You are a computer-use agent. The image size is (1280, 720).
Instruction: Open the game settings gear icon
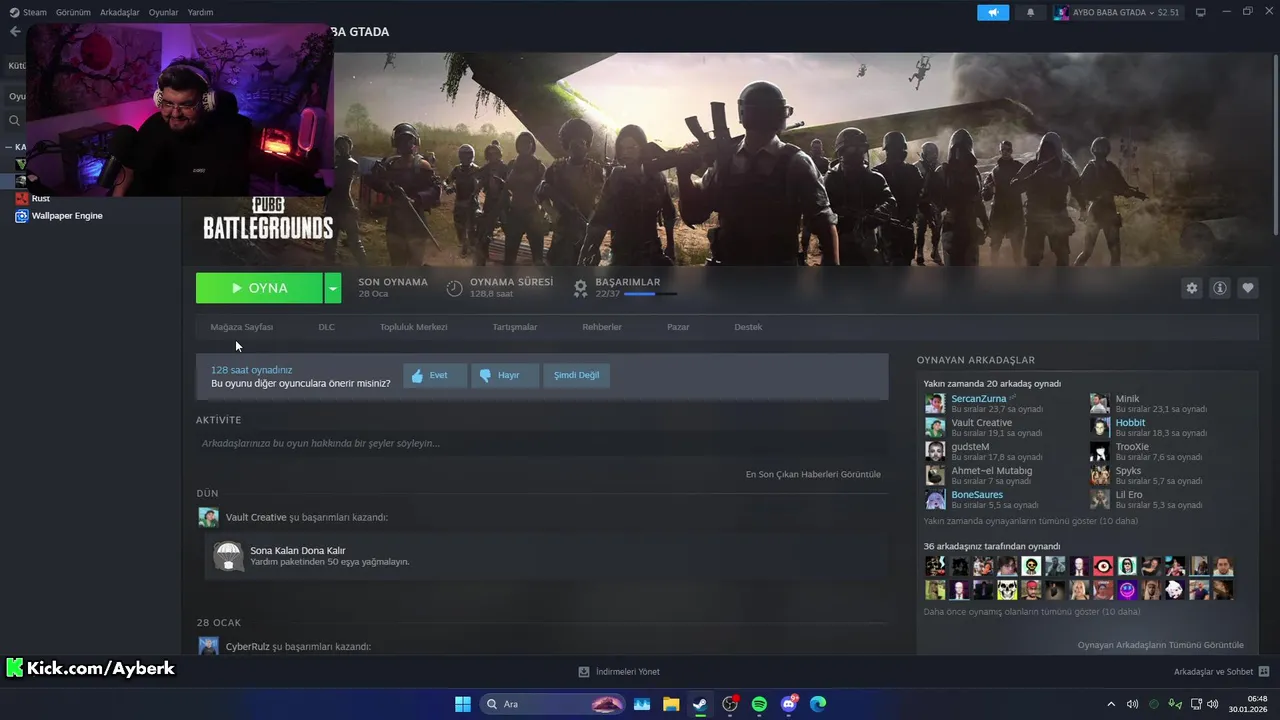pyautogui.click(x=1191, y=288)
